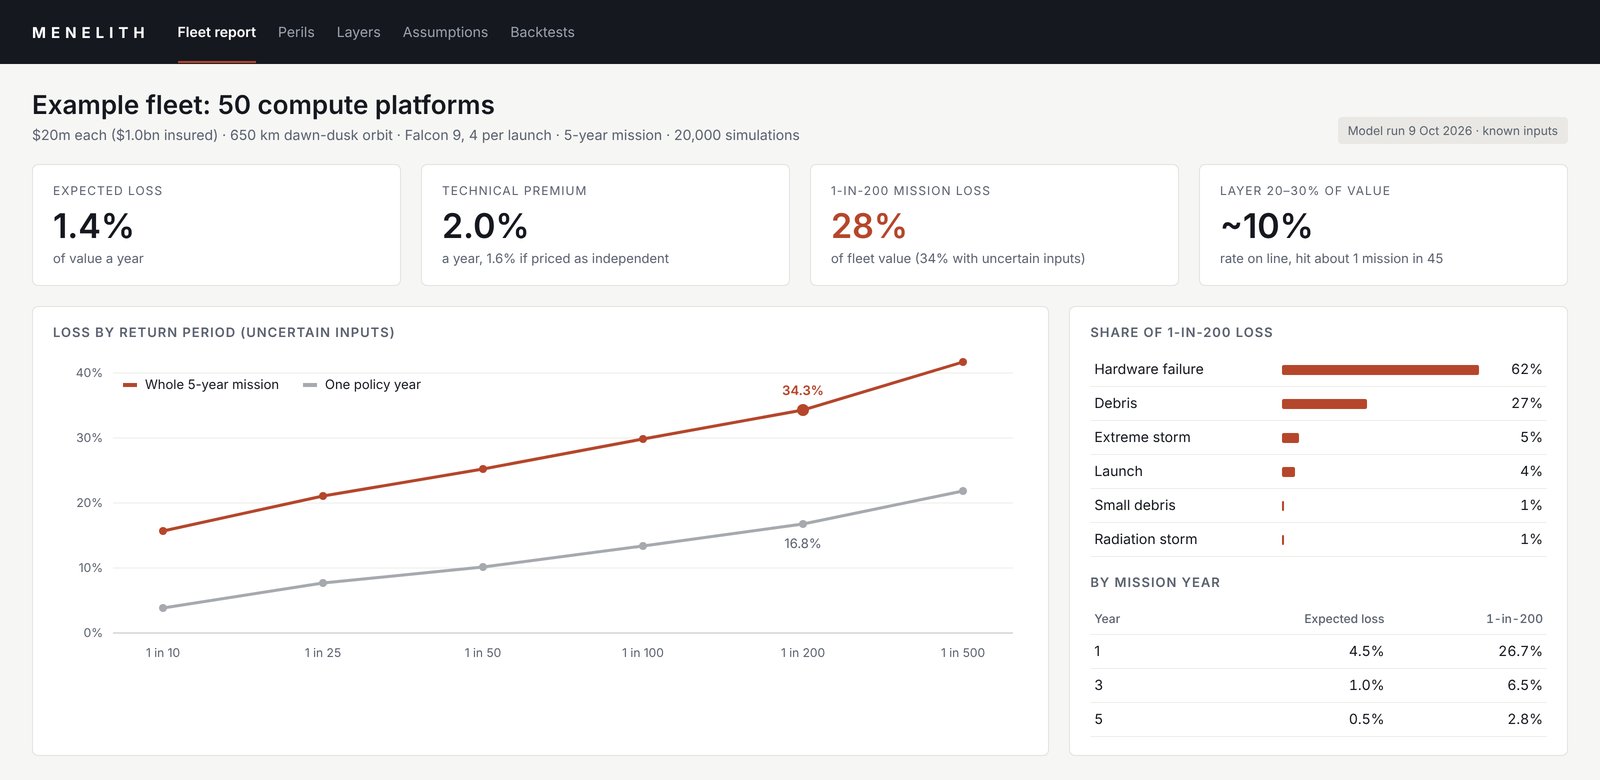Click the Year 1 expected loss 4.5%
This screenshot has height=780, width=1600.
pyautogui.click(x=1366, y=651)
